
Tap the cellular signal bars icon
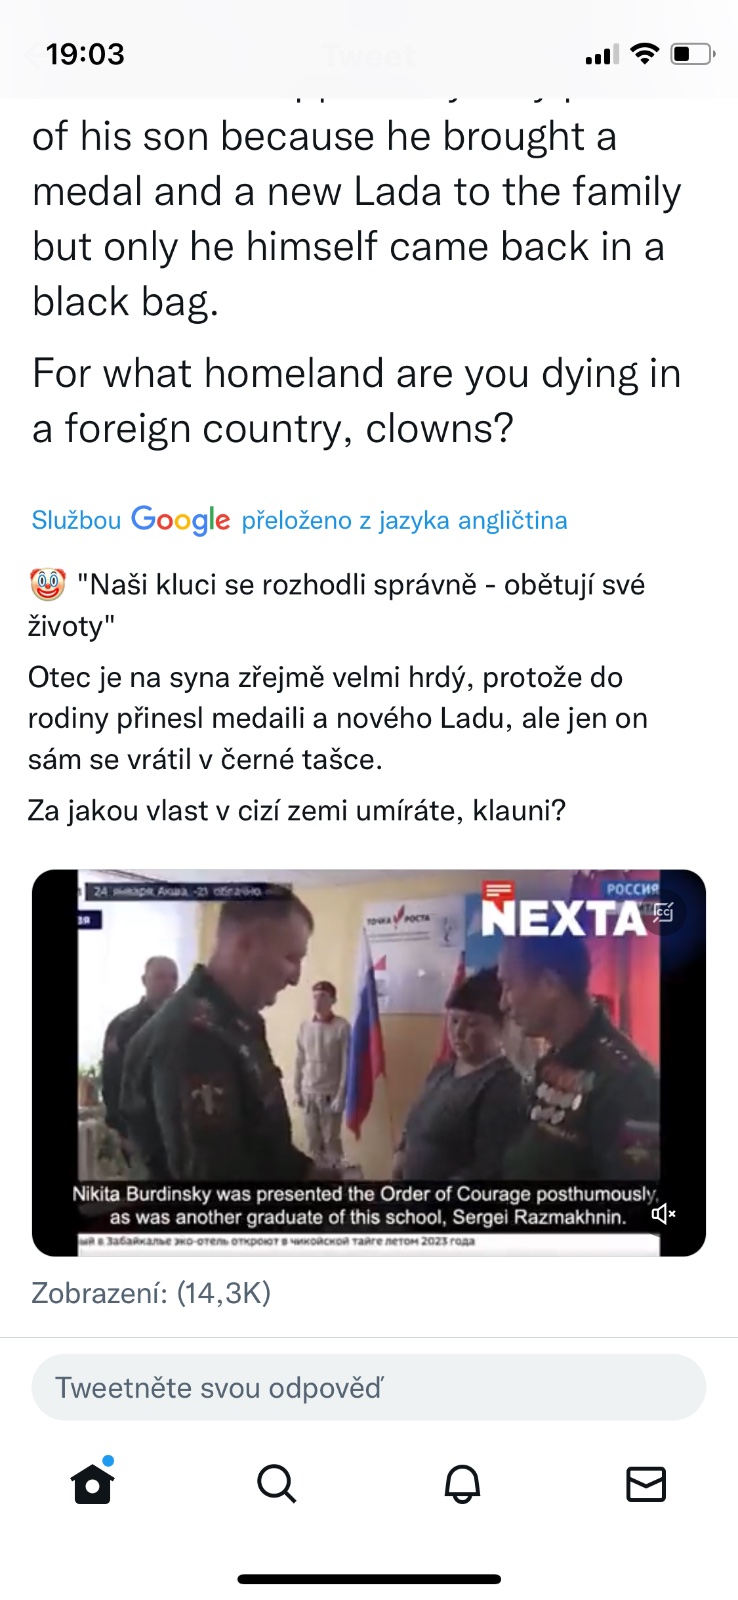(x=601, y=55)
